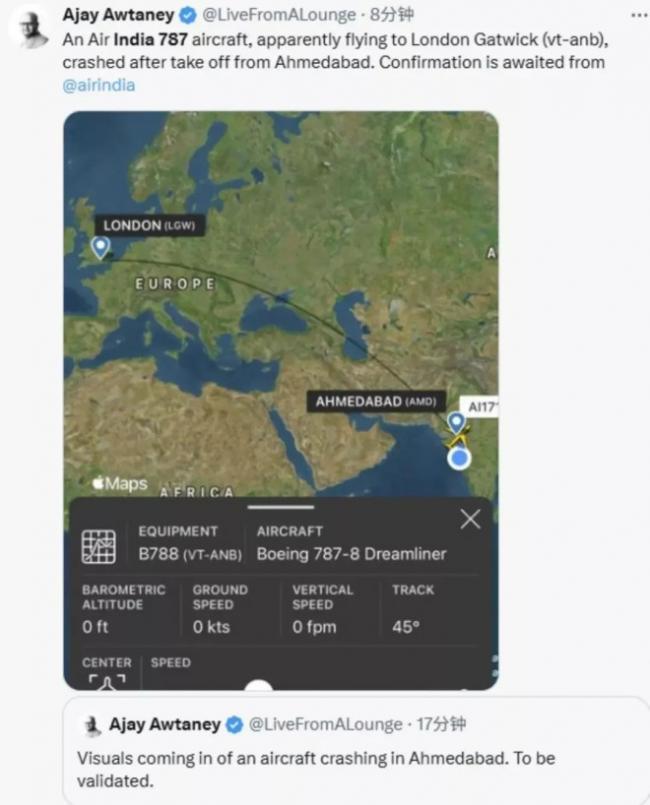This screenshot has height=805, width=650.
Task: Open the @airindia mention link
Action: pyautogui.click(x=98, y=85)
